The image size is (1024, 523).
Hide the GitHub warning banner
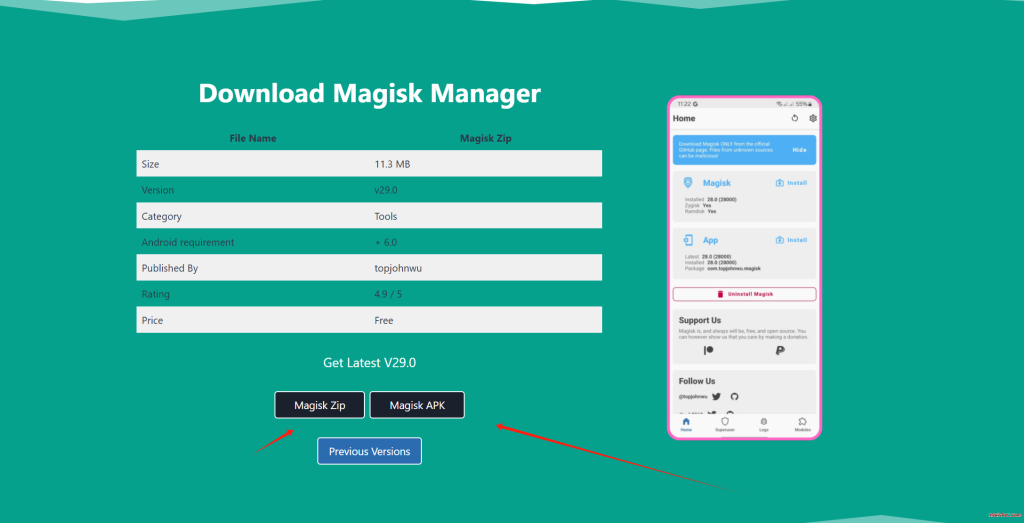click(x=799, y=150)
